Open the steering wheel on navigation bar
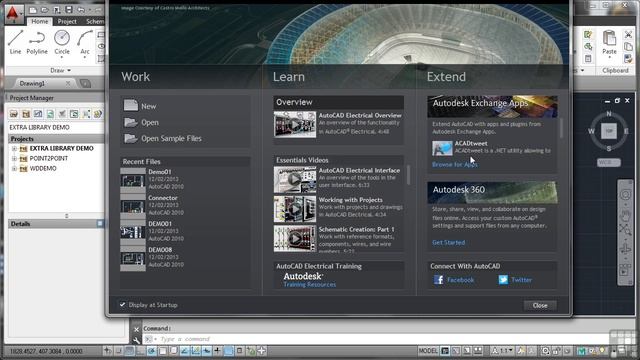This screenshot has width=640, height=360. 625,195
